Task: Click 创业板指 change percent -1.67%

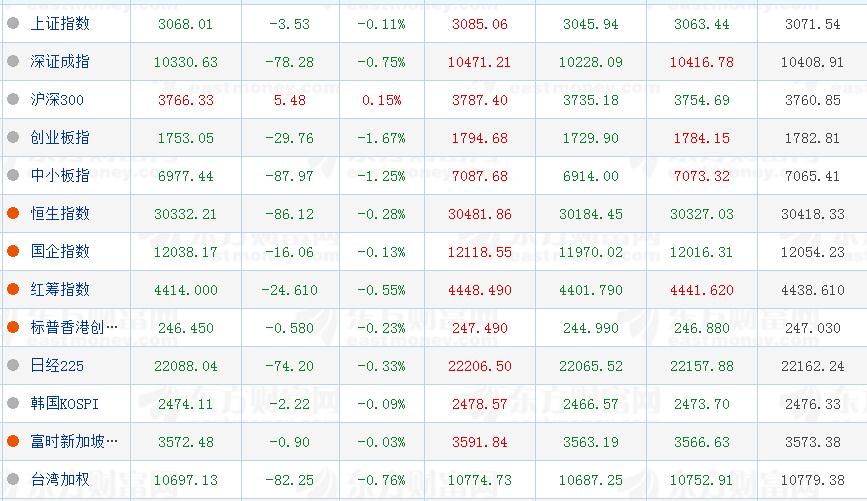Action: coord(381,138)
